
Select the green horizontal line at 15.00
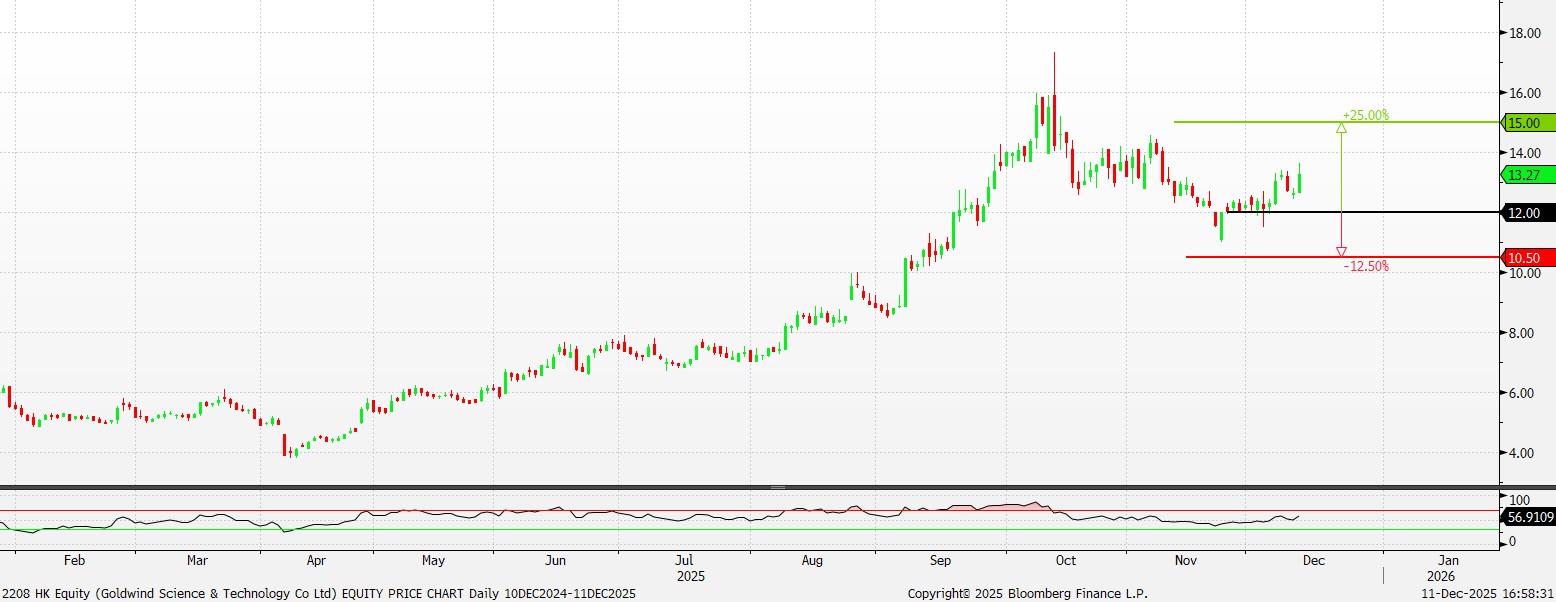(1337, 122)
